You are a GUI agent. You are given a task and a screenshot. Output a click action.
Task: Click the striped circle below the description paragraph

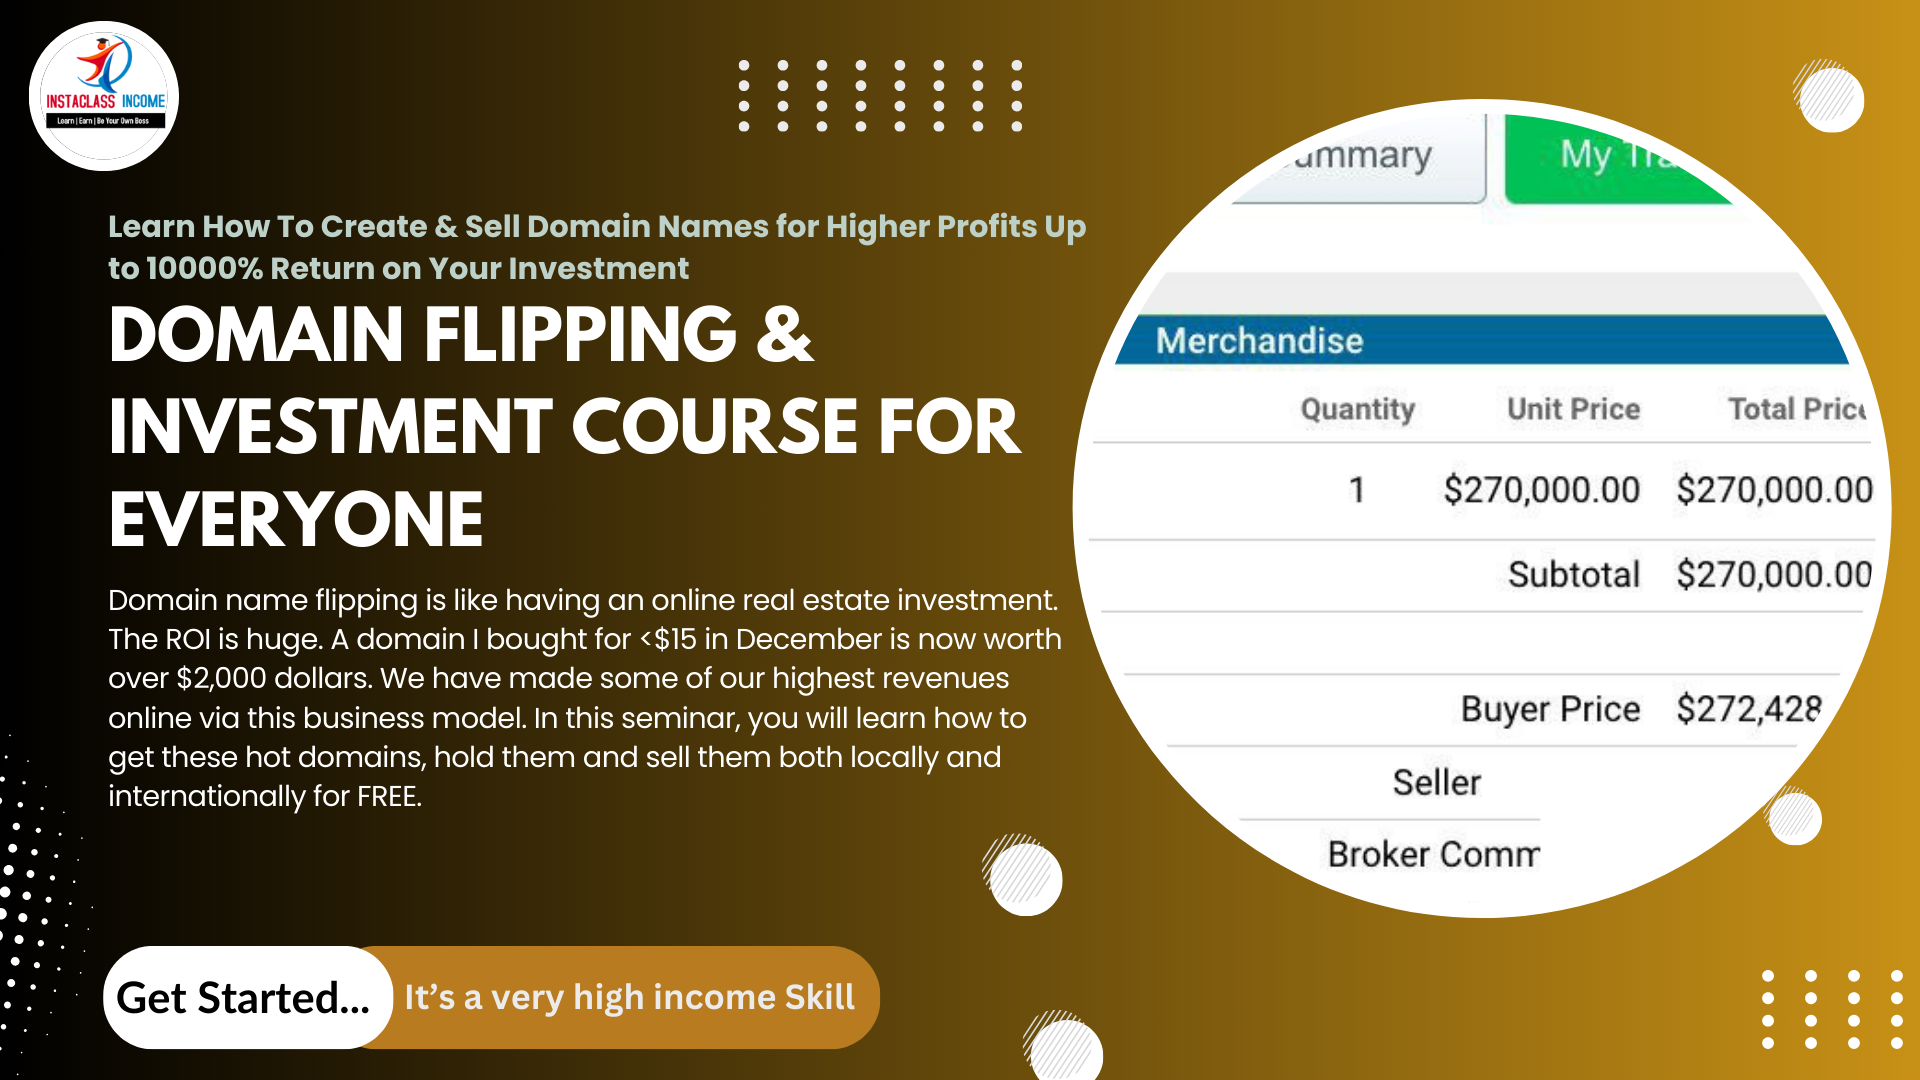tap(1025, 878)
